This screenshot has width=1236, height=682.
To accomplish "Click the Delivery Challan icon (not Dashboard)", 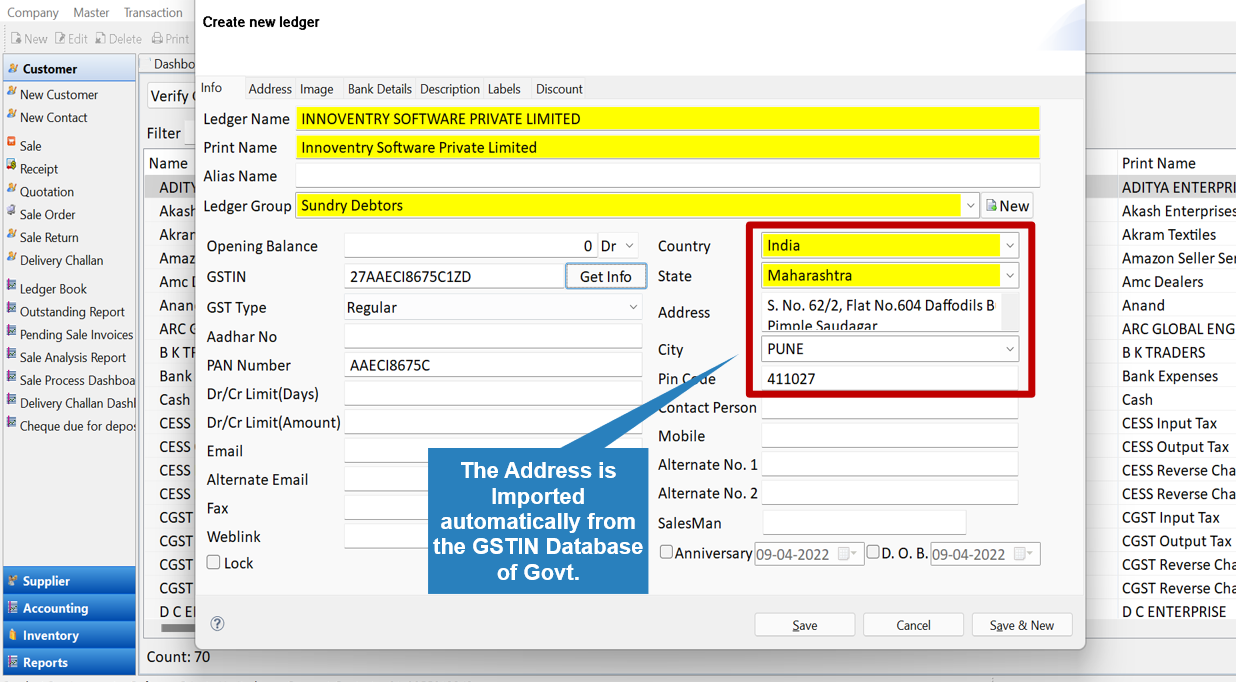I will coord(12,259).
